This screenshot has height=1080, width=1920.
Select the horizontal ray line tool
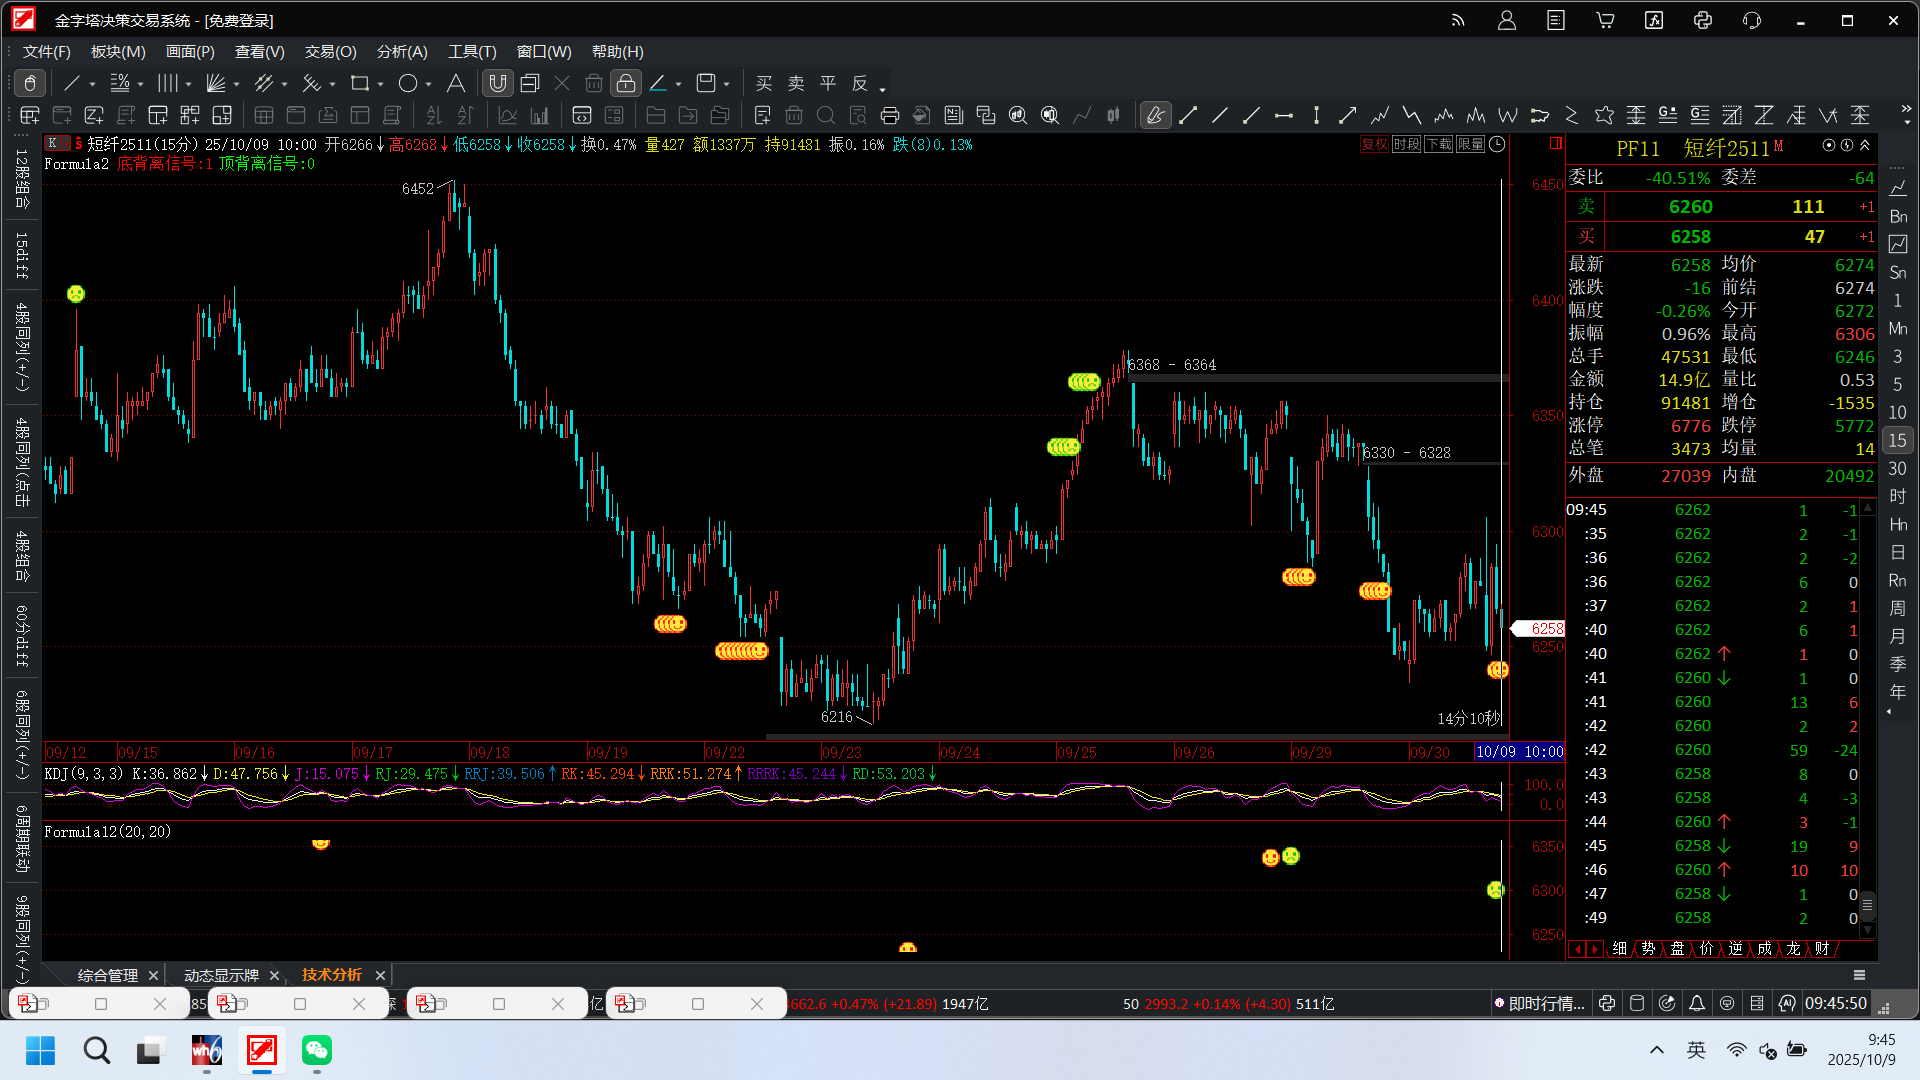pyautogui.click(x=1284, y=116)
